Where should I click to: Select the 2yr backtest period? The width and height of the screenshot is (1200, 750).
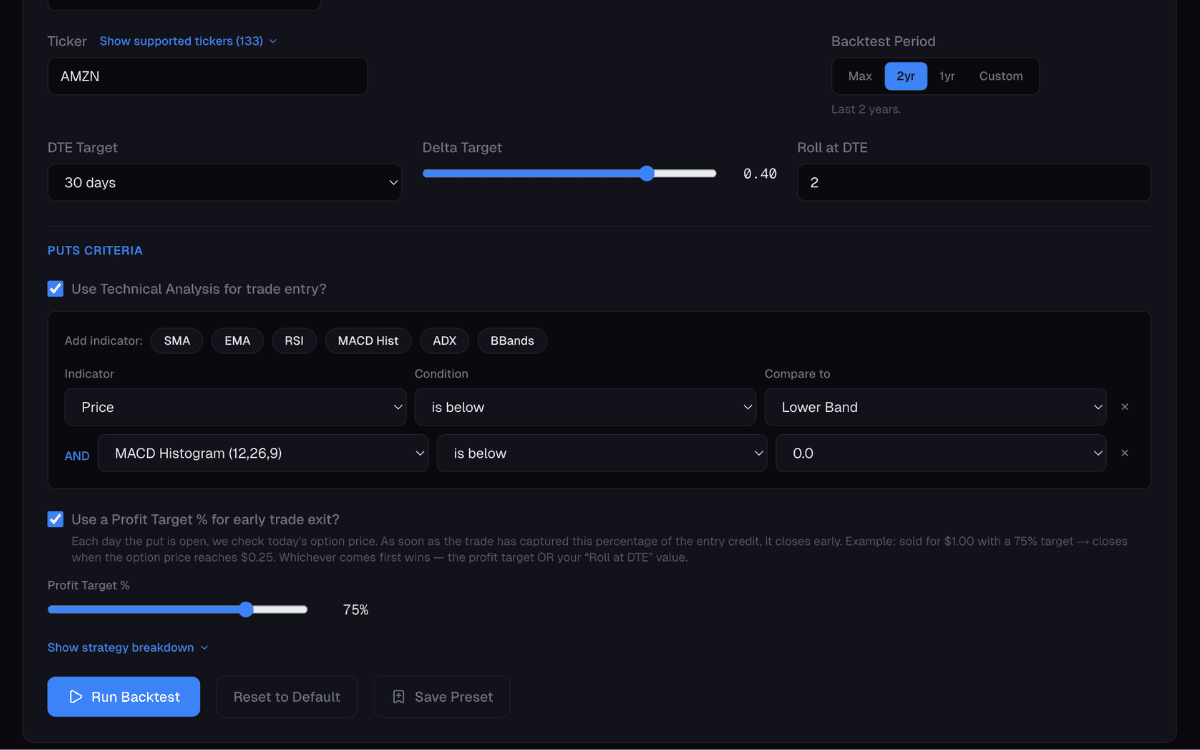click(x=906, y=76)
